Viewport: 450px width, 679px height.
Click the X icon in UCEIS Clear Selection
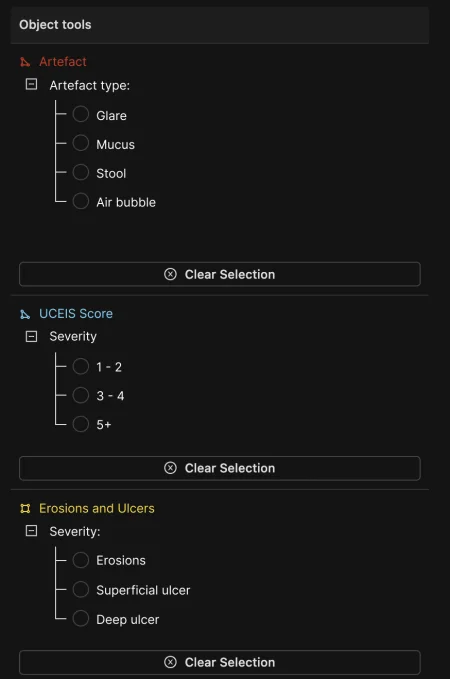(170, 468)
